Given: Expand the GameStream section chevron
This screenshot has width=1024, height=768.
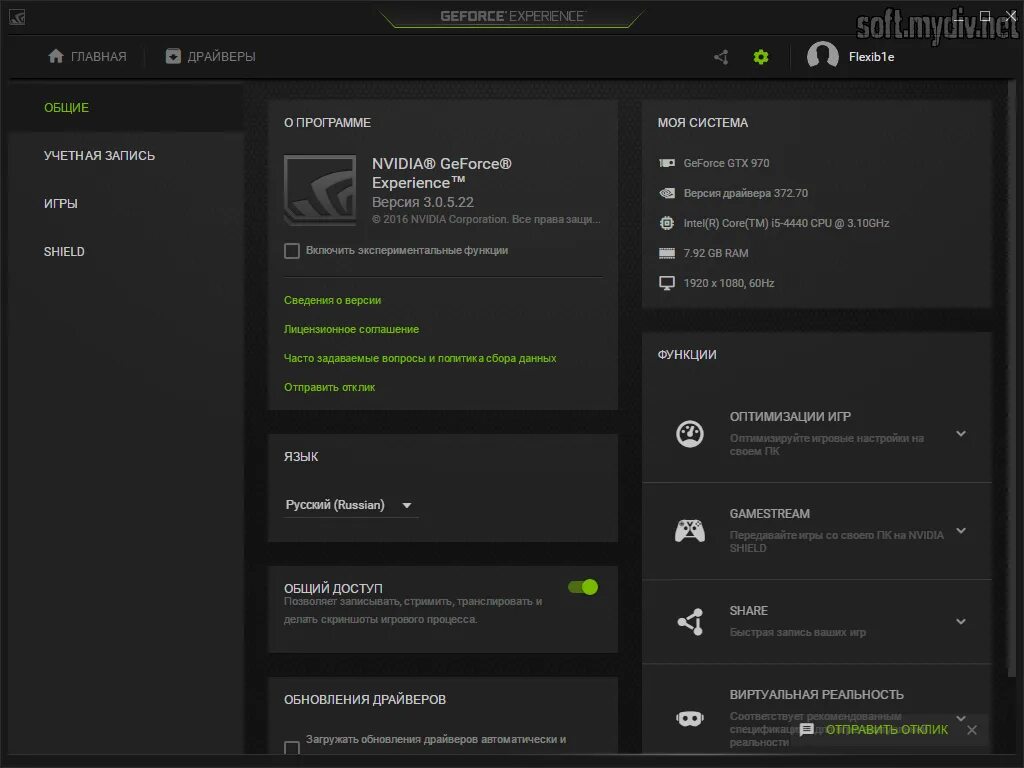Looking at the screenshot, I should [961, 531].
